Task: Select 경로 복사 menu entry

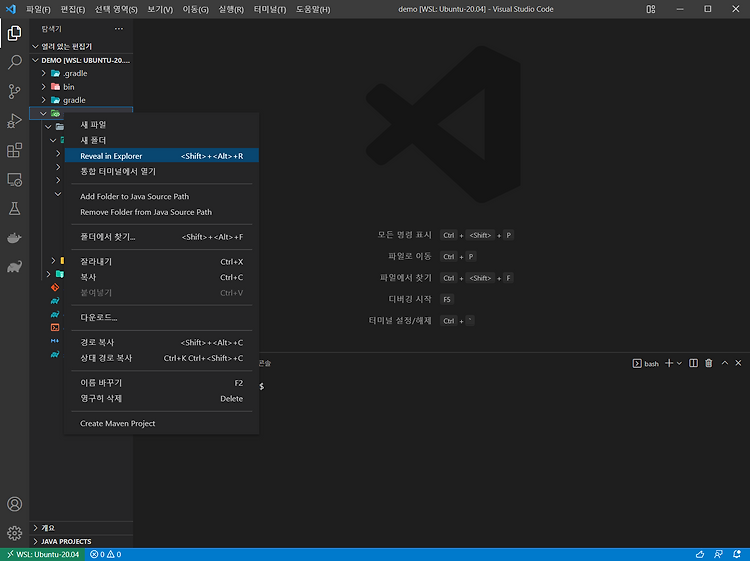Action: (x=162, y=342)
